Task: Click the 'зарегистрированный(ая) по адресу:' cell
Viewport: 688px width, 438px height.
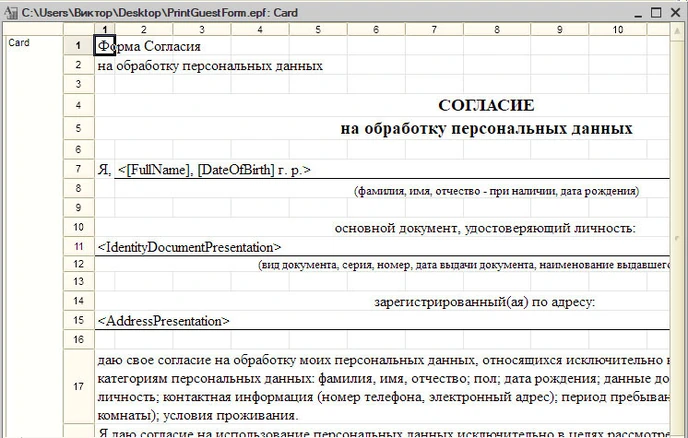Action: tap(484, 302)
